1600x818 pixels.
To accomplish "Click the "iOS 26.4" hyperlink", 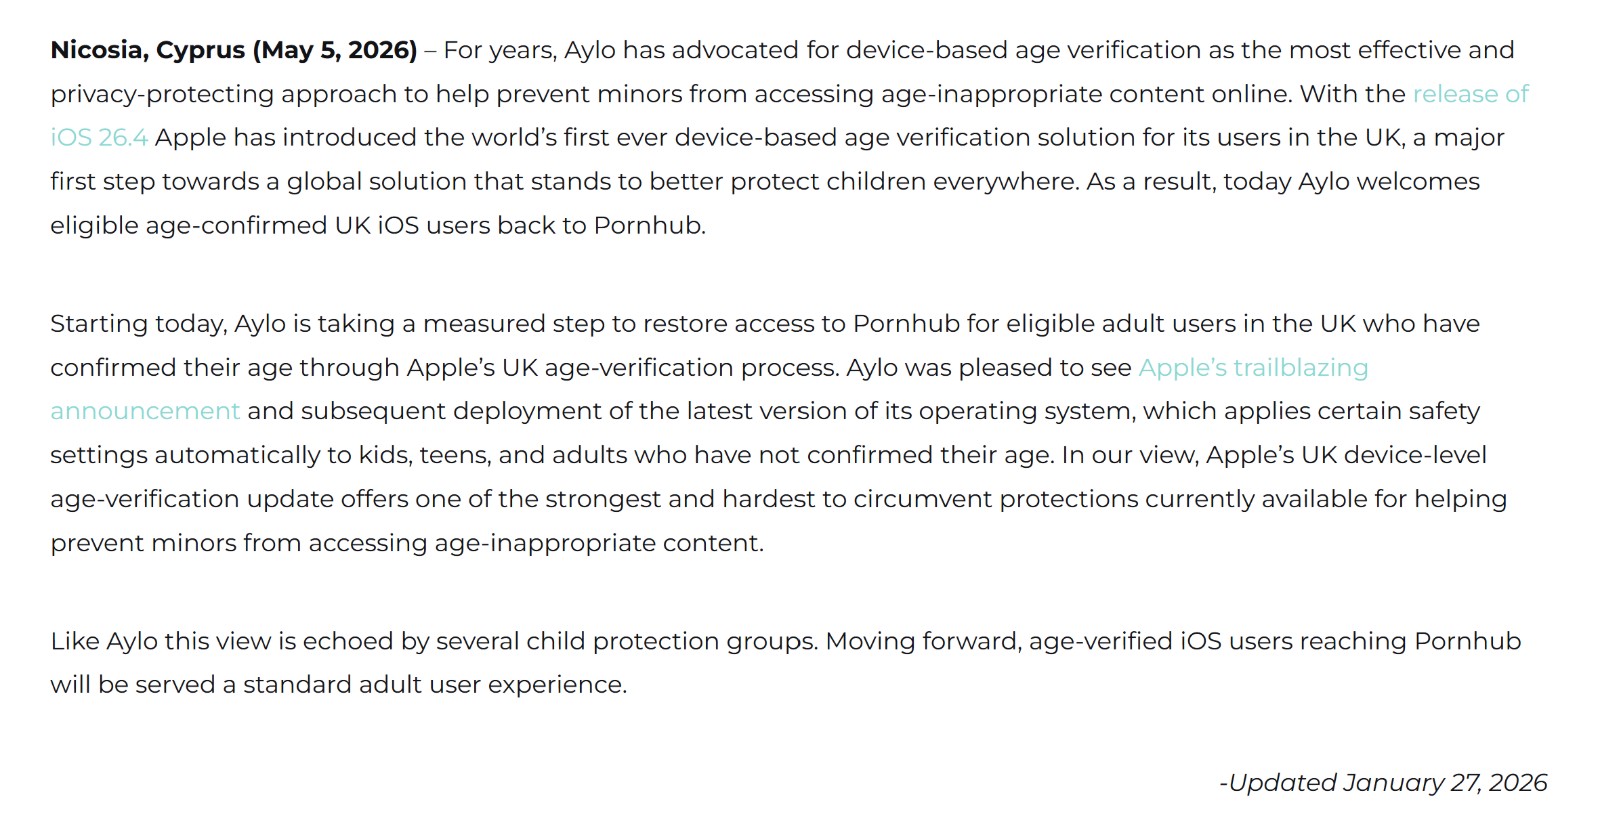I will 99,137.
